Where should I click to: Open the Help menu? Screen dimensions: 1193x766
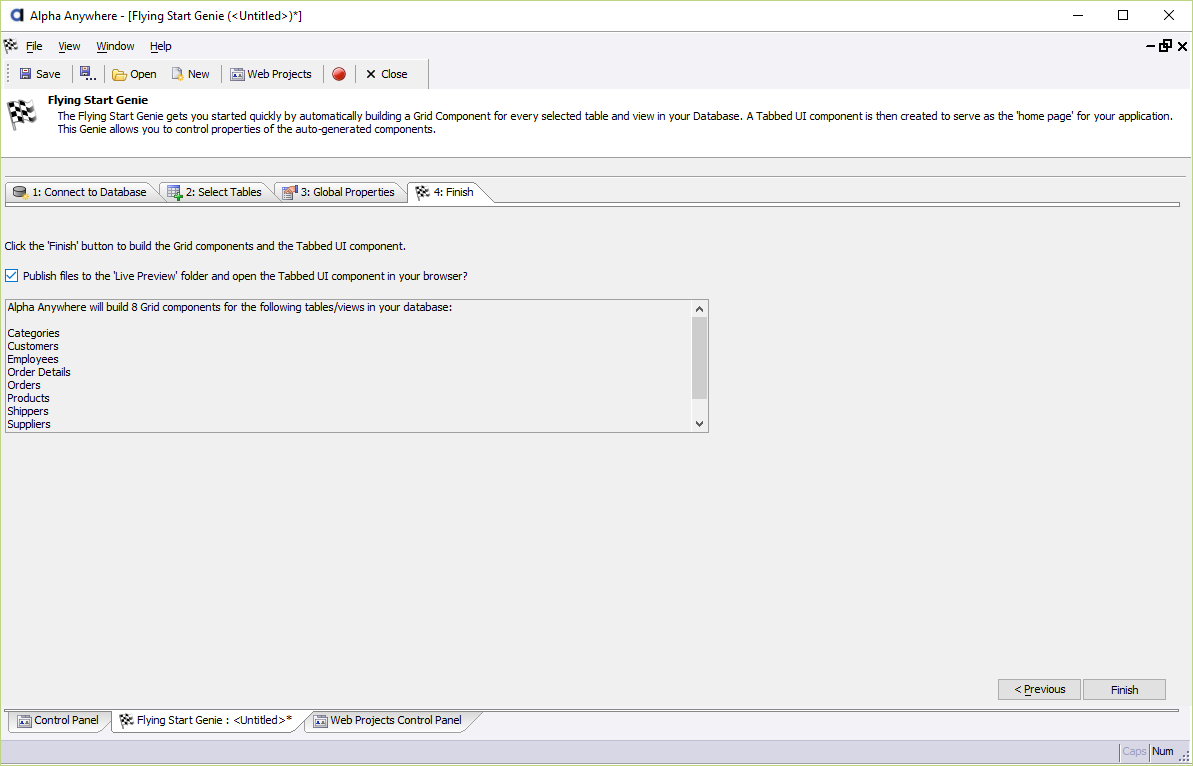tap(161, 46)
